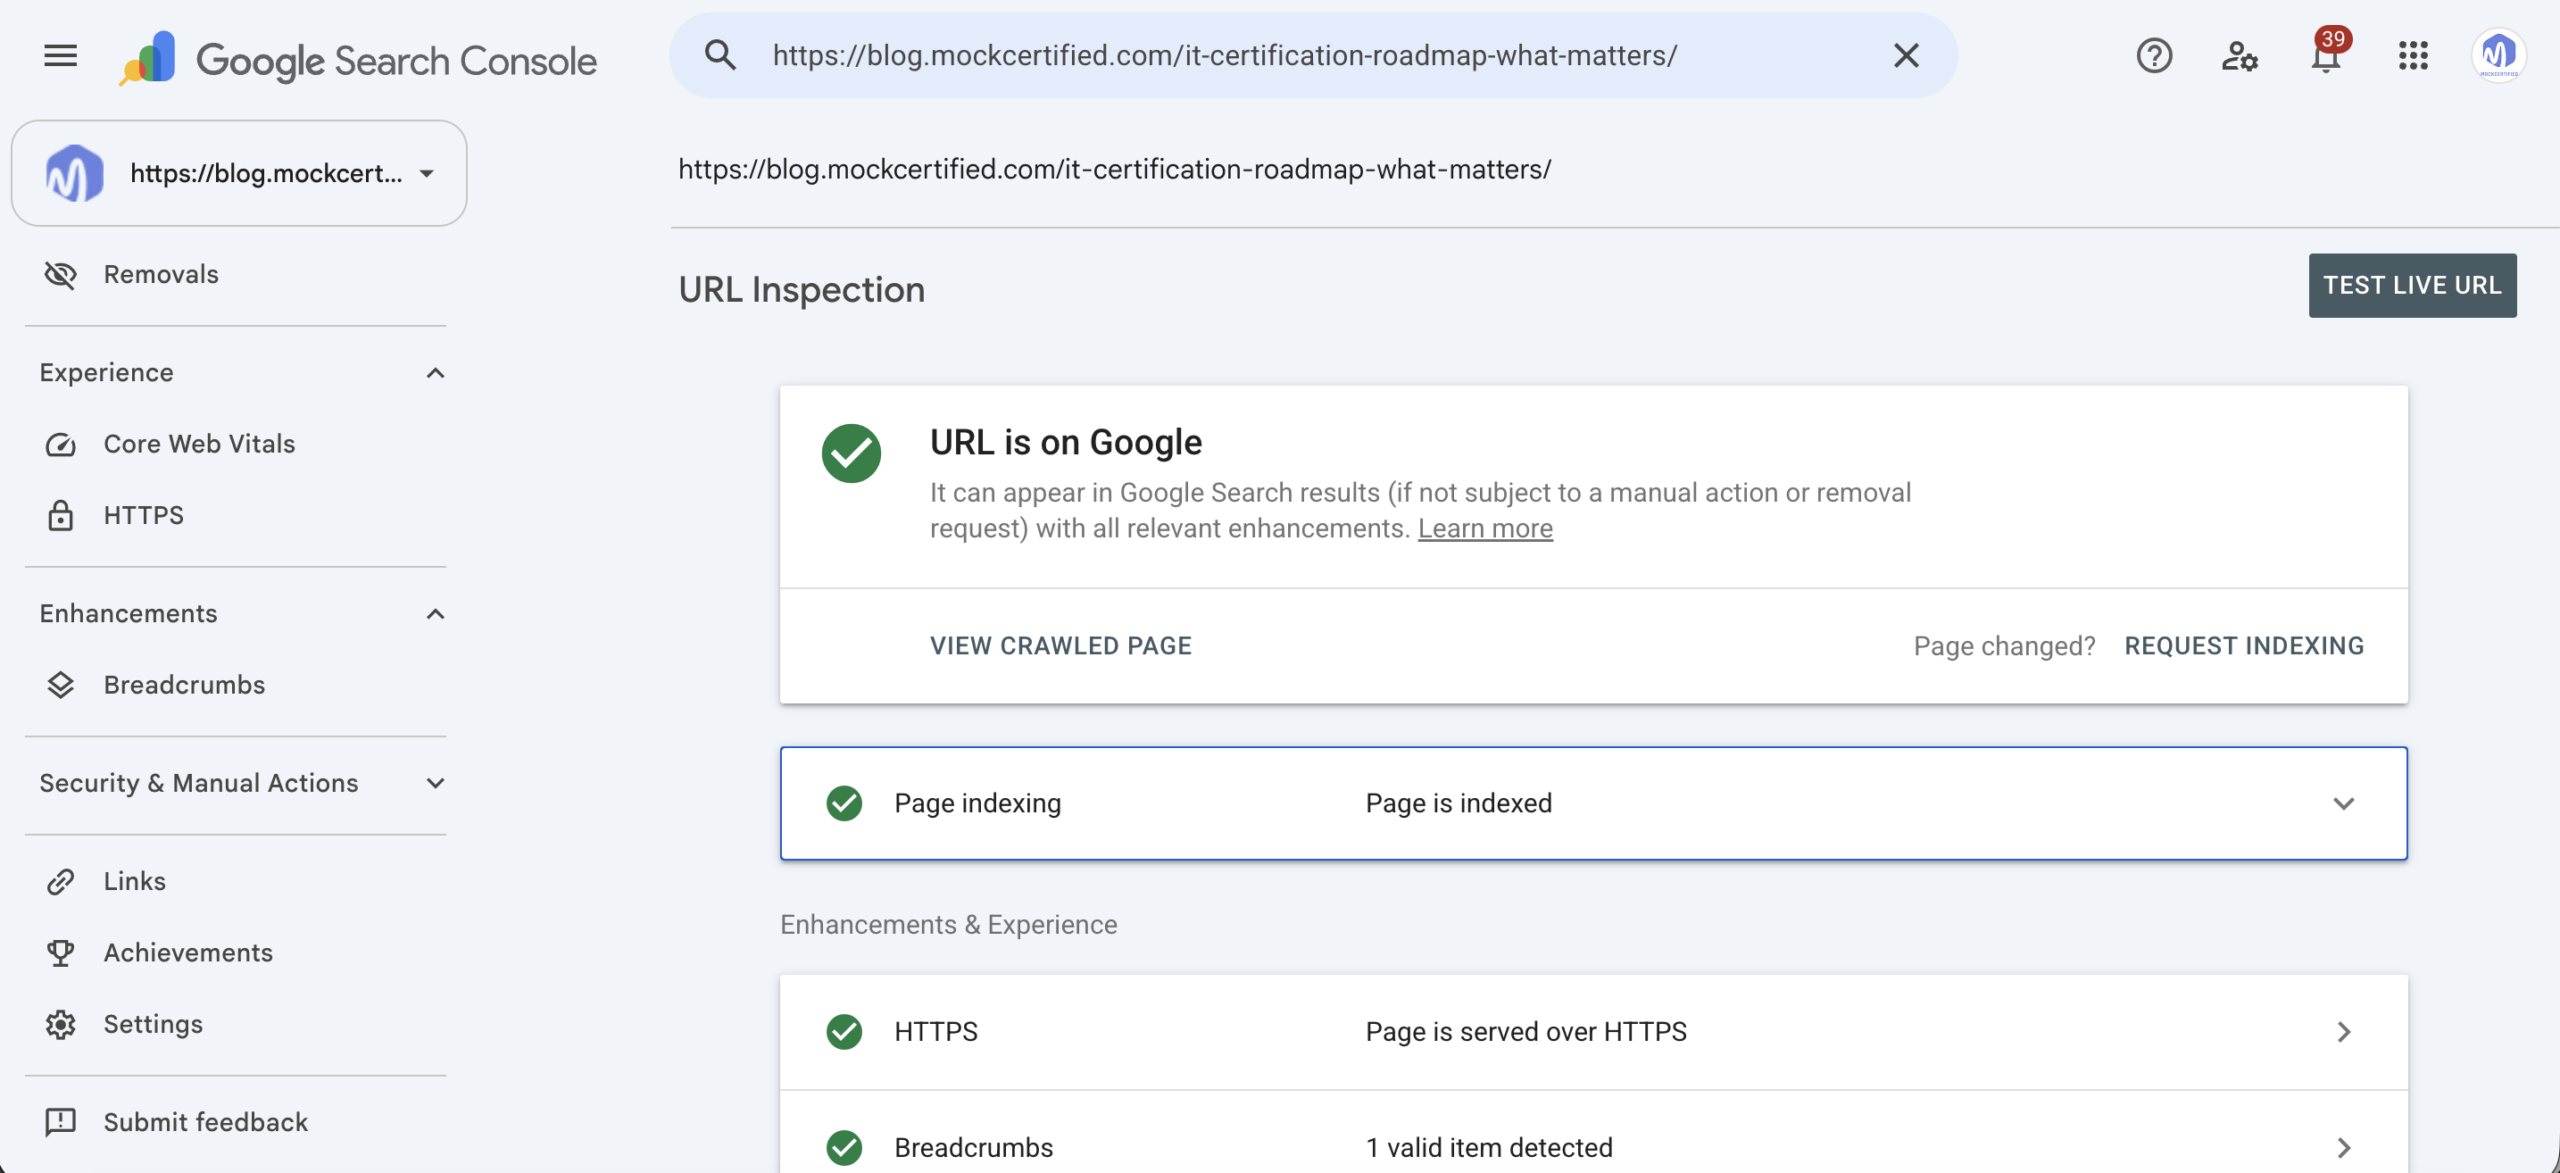
Task: Click the 'URL is on Google' heading
Action: tap(1066, 442)
